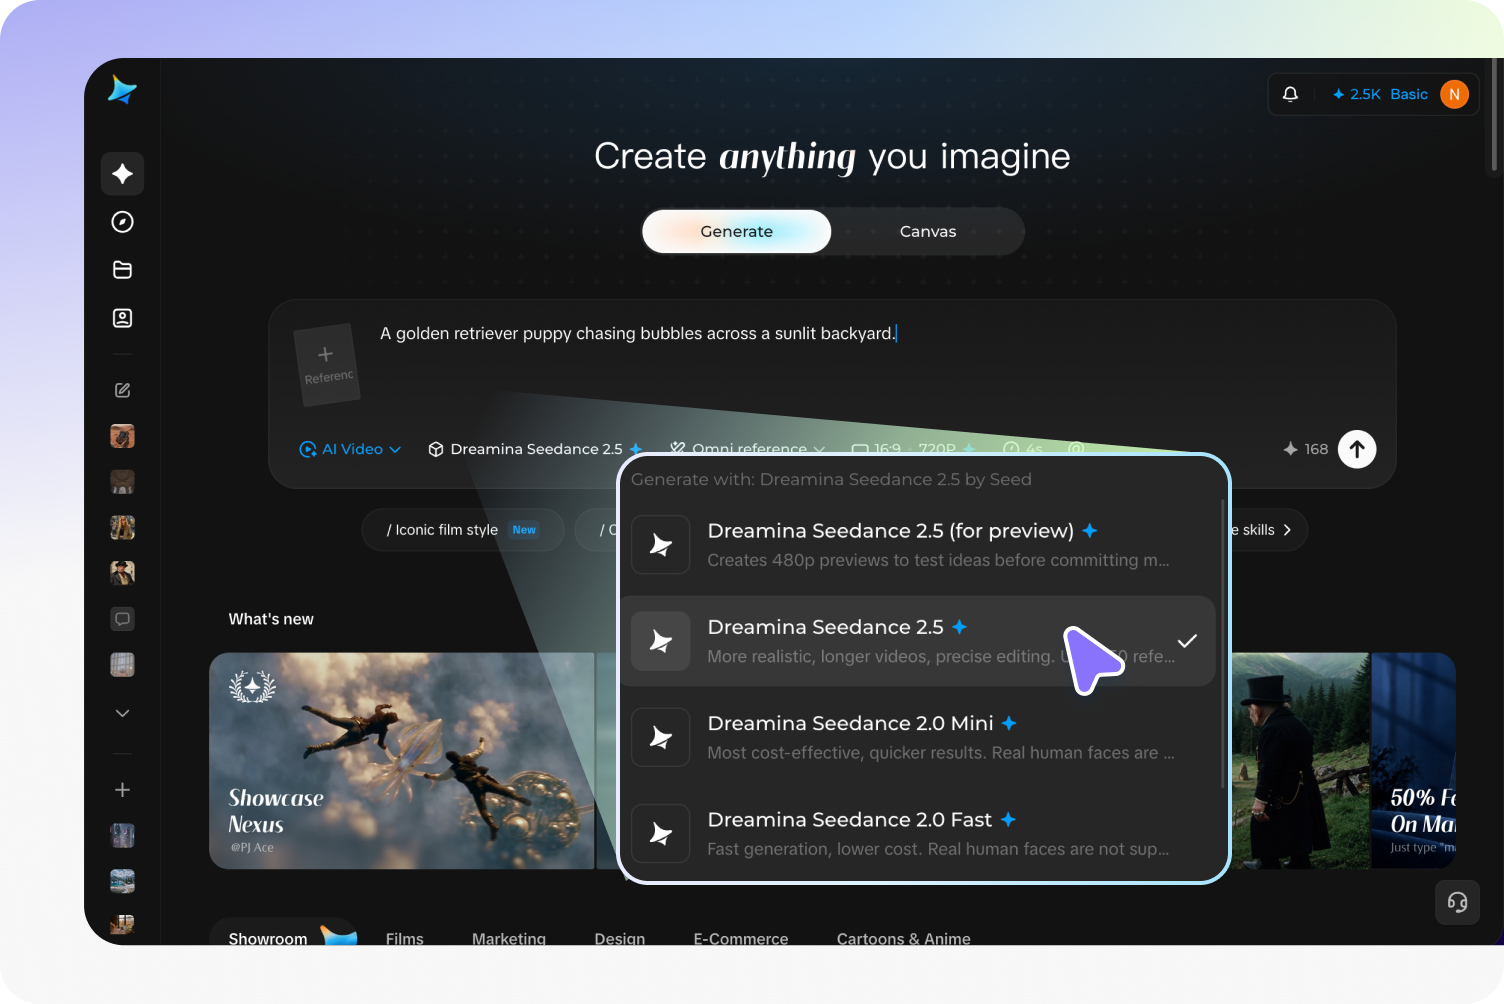
Task: Click the laurel badge on Showcase Nexus card
Action: (252, 687)
